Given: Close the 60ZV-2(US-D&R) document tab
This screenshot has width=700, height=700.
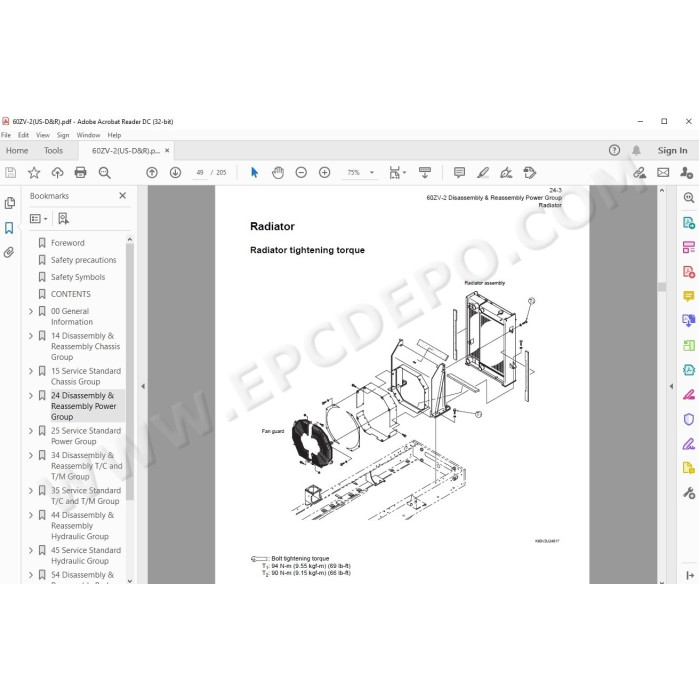Looking at the screenshot, I should 167,150.
